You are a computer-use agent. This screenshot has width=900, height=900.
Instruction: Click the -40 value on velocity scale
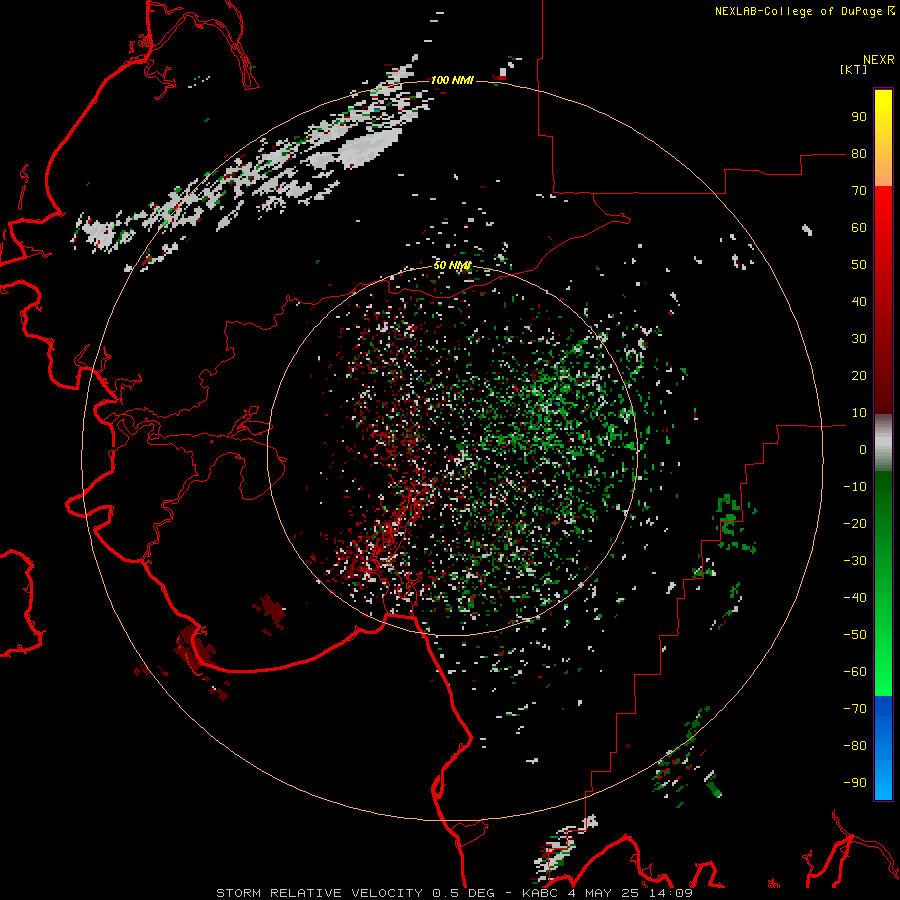[855, 598]
